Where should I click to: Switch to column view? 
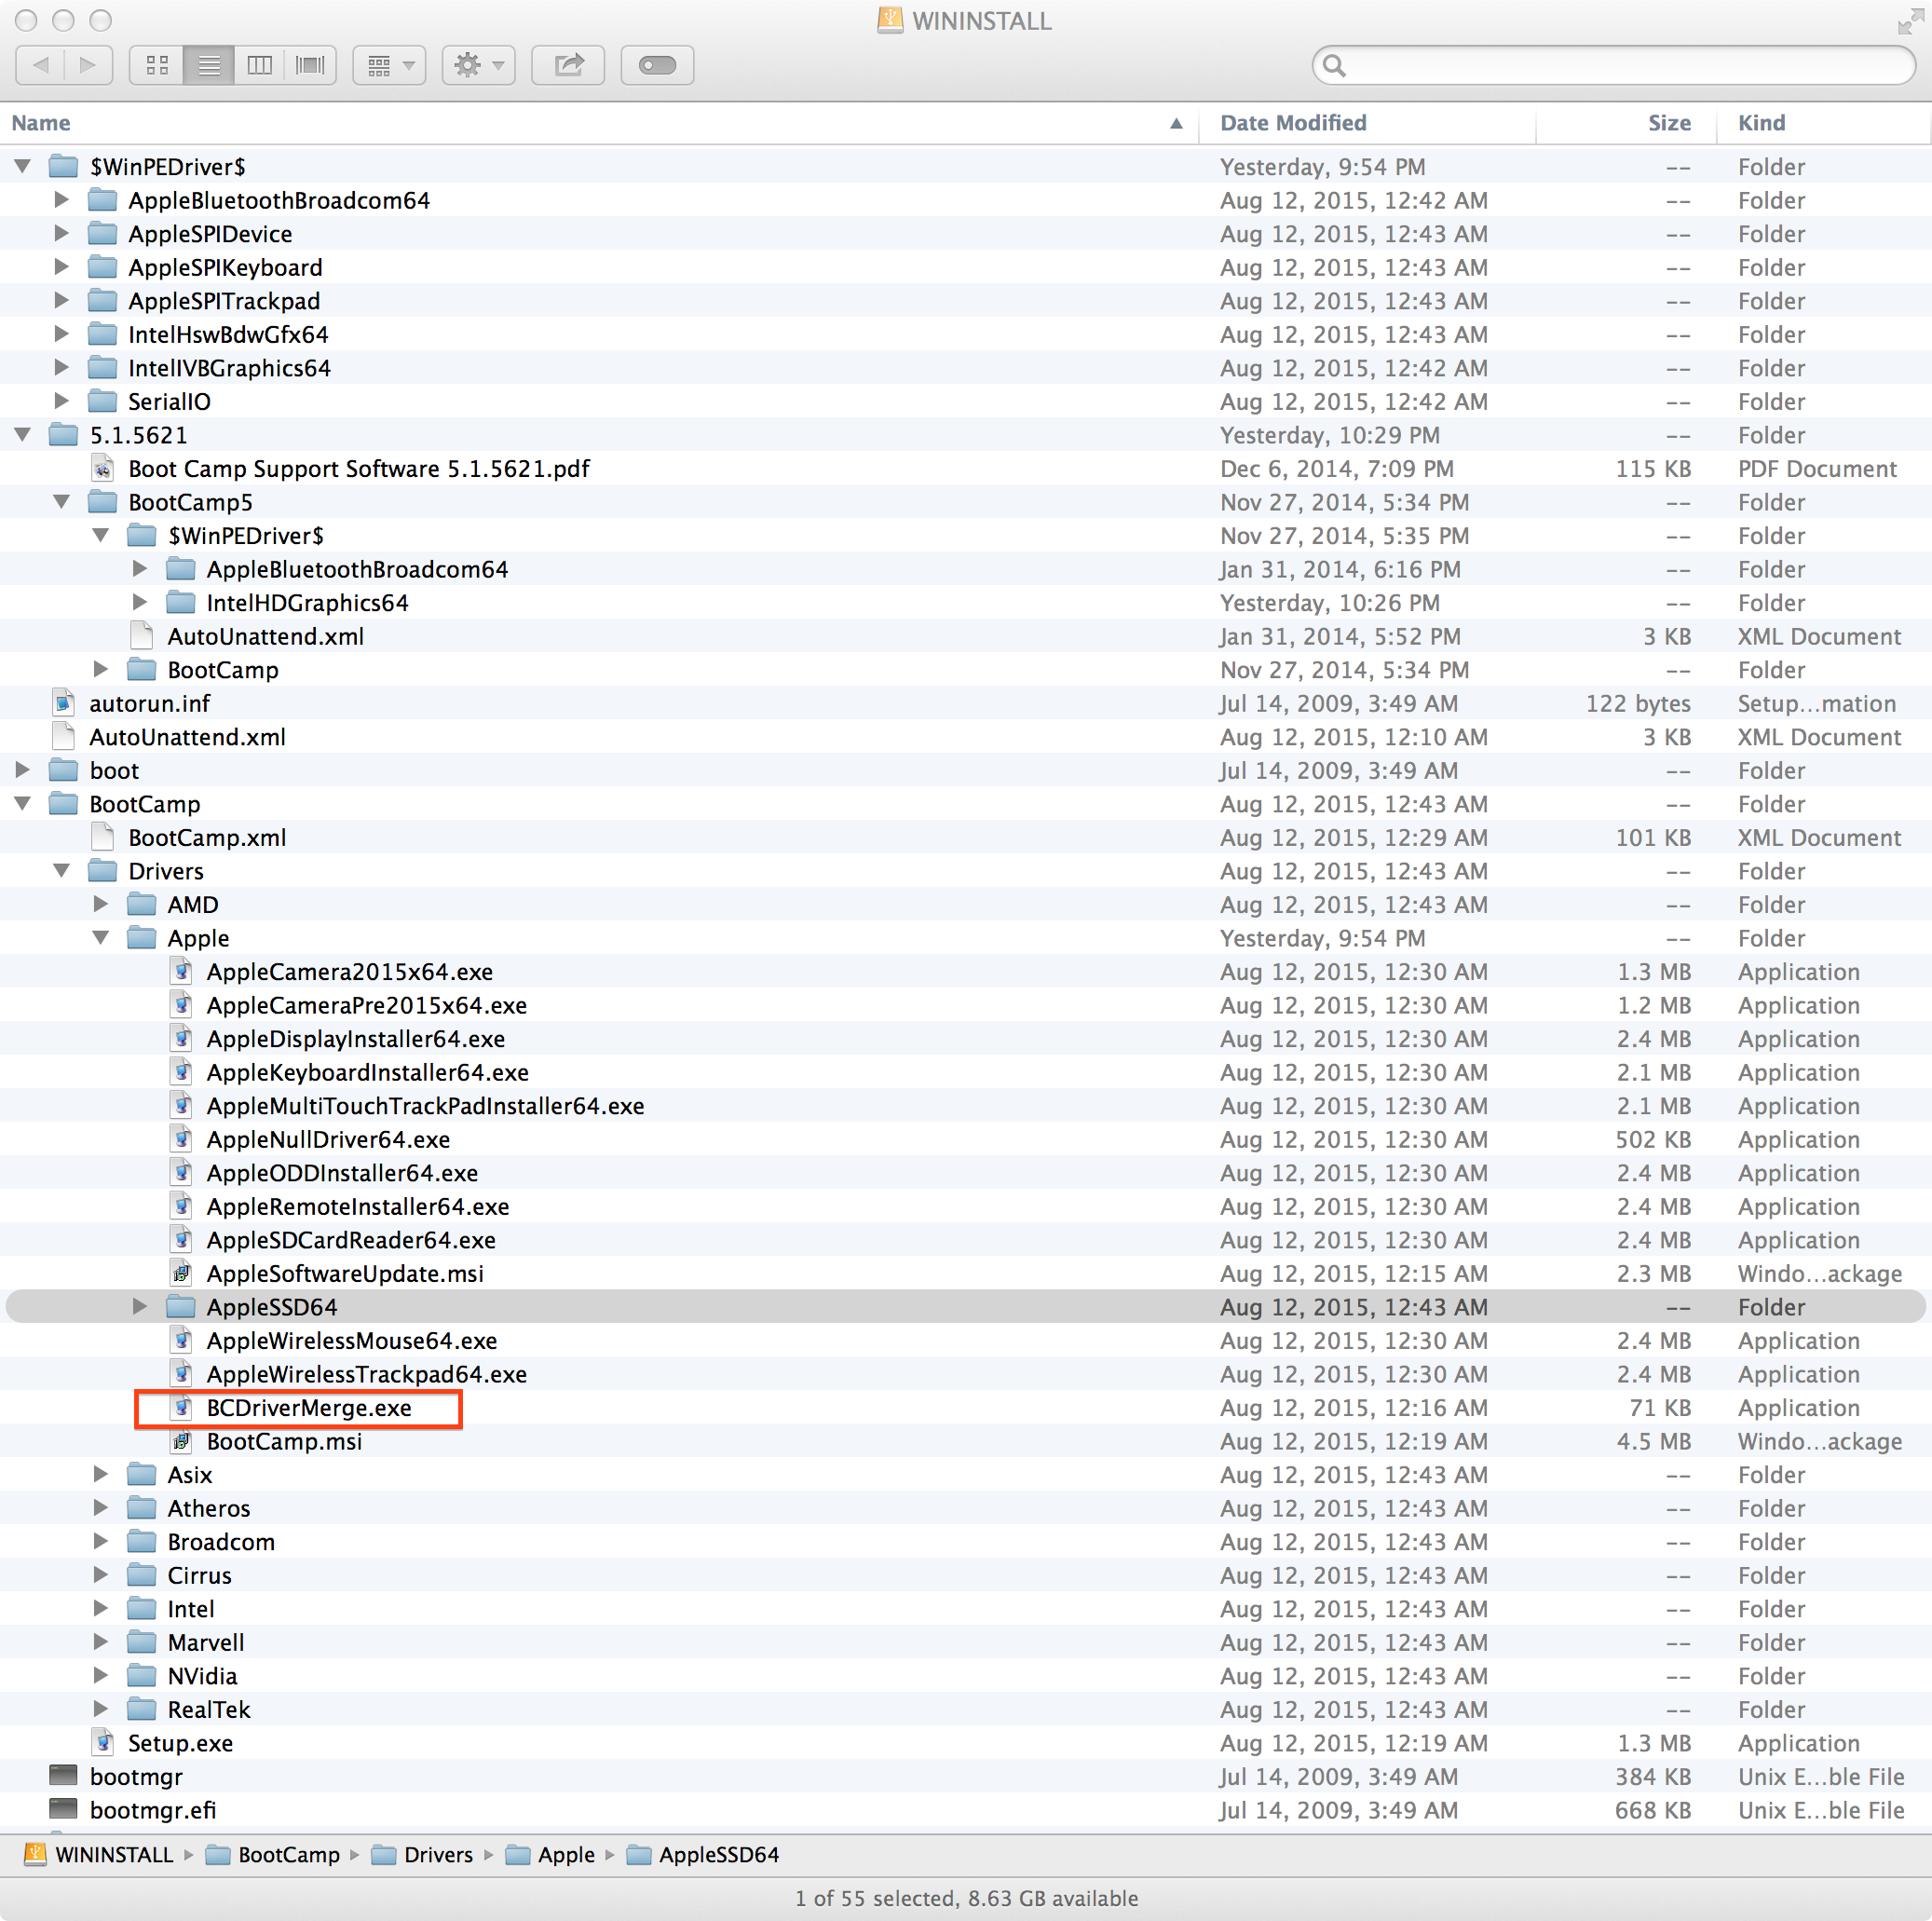[259, 64]
